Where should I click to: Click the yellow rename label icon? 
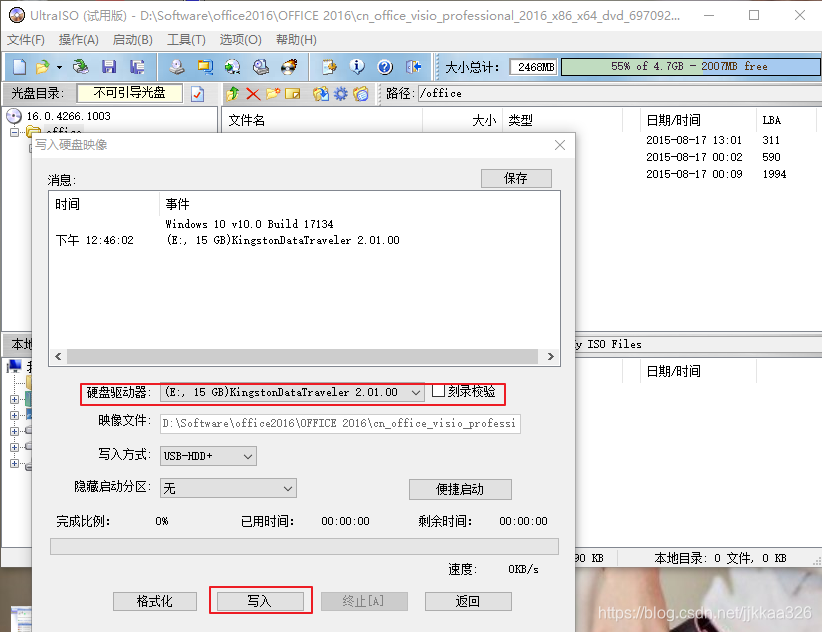point(293,94)
